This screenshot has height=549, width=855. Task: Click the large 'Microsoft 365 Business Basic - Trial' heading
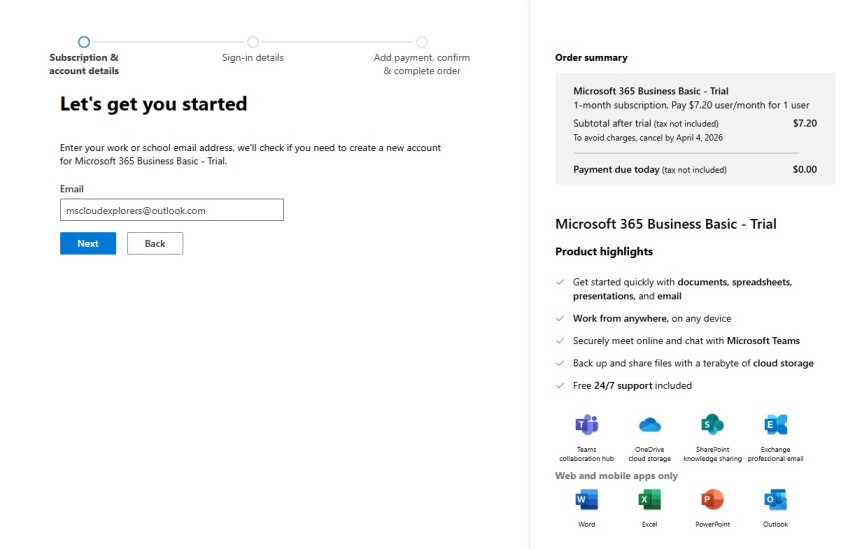point(665,224)
